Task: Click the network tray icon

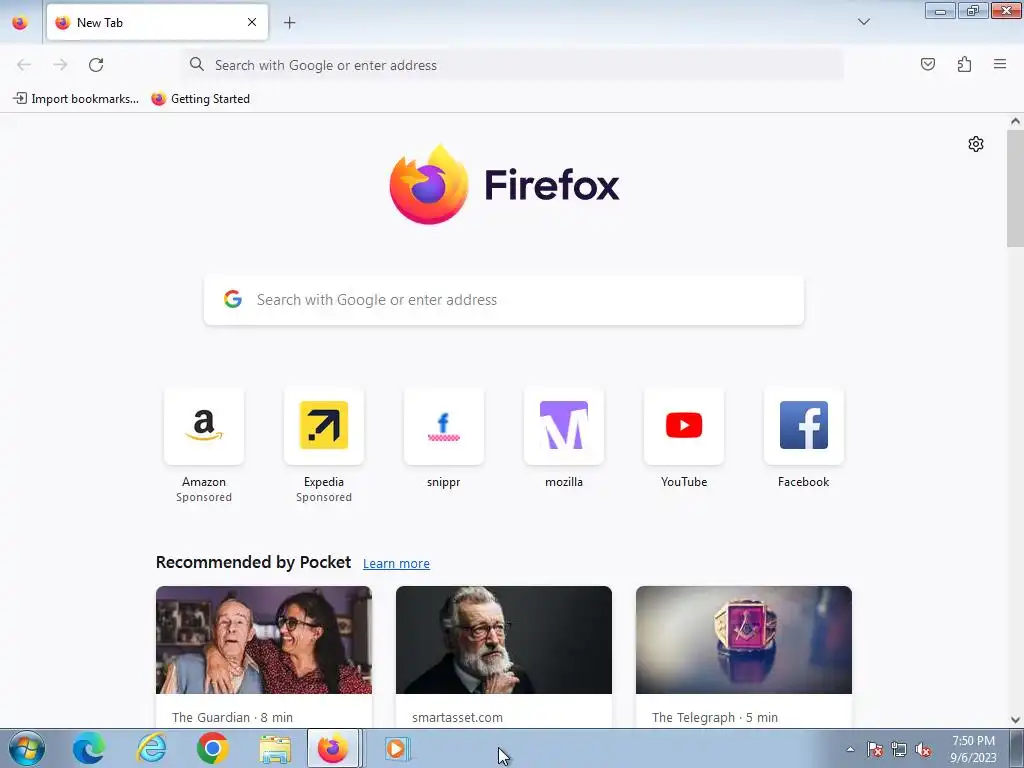Action: [899, 749]
